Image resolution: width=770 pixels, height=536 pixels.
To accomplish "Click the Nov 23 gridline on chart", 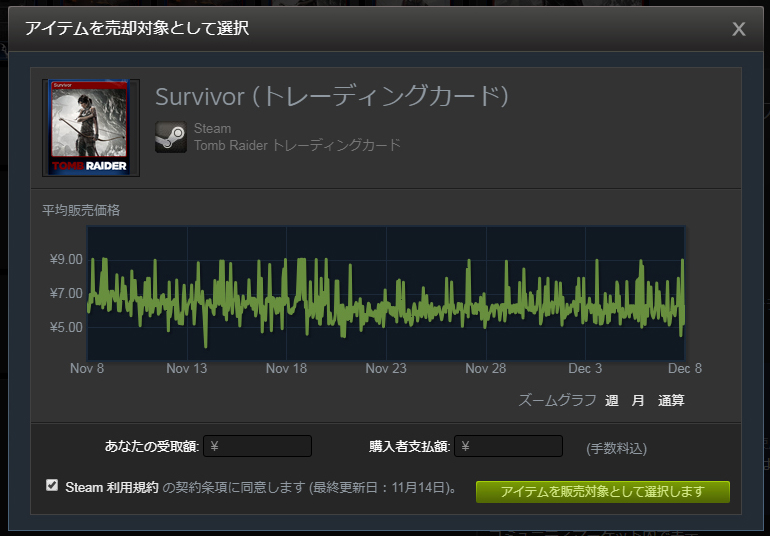I will pos(386,293).
